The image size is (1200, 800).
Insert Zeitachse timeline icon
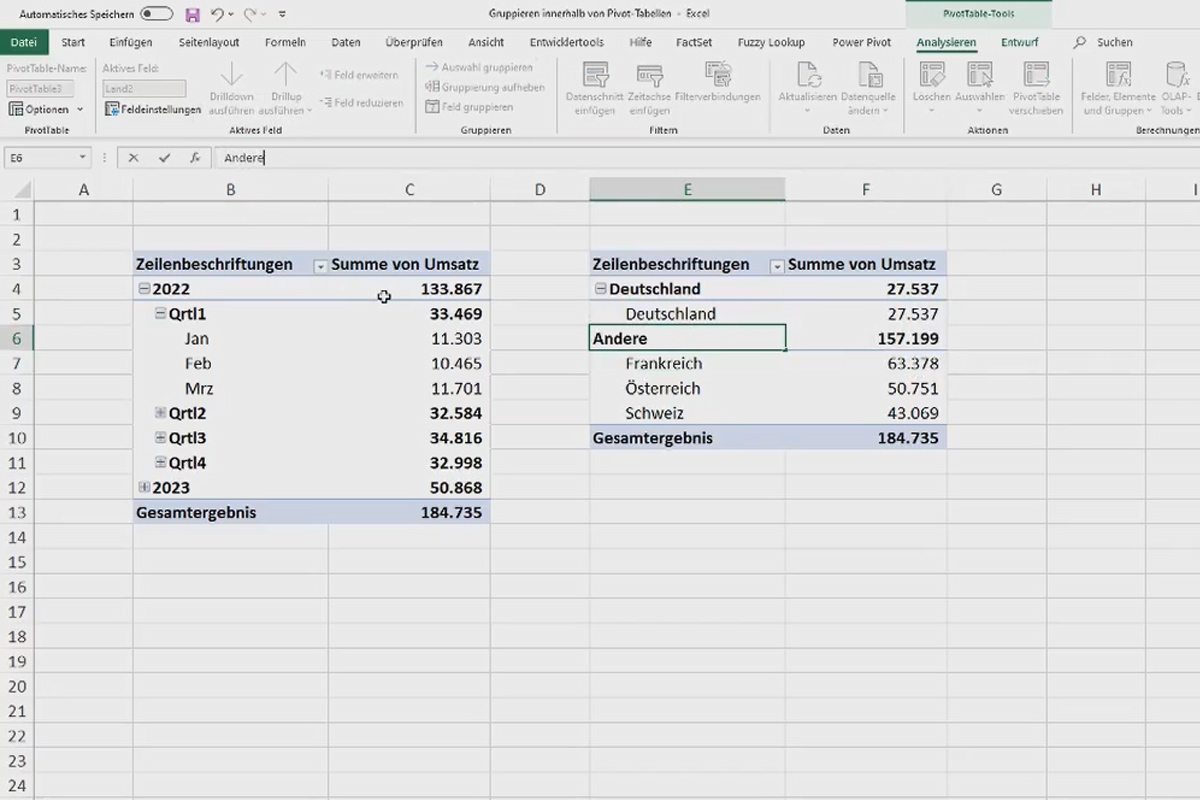pyautogui.click(x=650, y=75)
